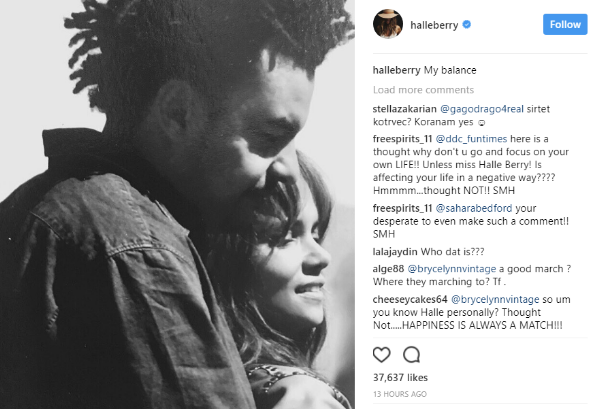Open halleberry's profile picture avatar

388,24
